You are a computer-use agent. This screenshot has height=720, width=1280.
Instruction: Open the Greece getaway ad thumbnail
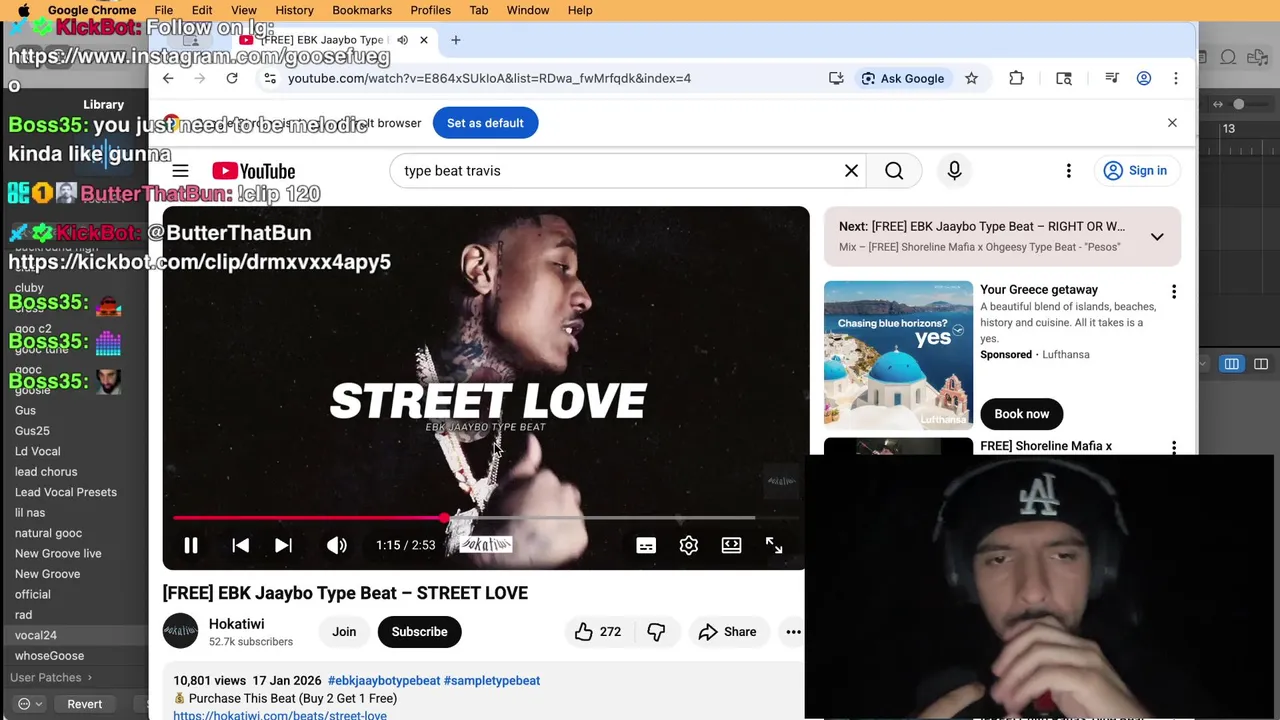(898, 355)
